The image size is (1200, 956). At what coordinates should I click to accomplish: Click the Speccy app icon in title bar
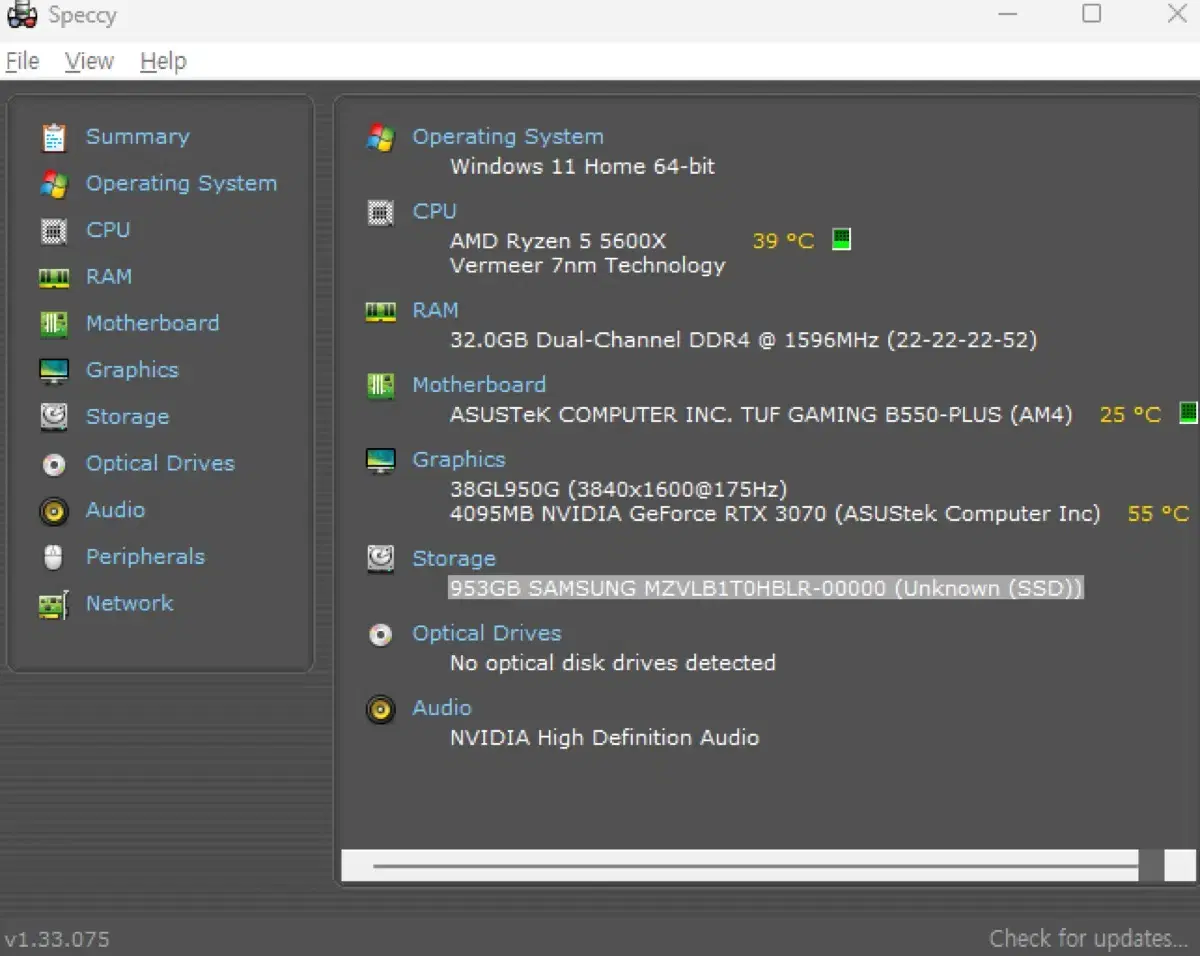point(22,15)
